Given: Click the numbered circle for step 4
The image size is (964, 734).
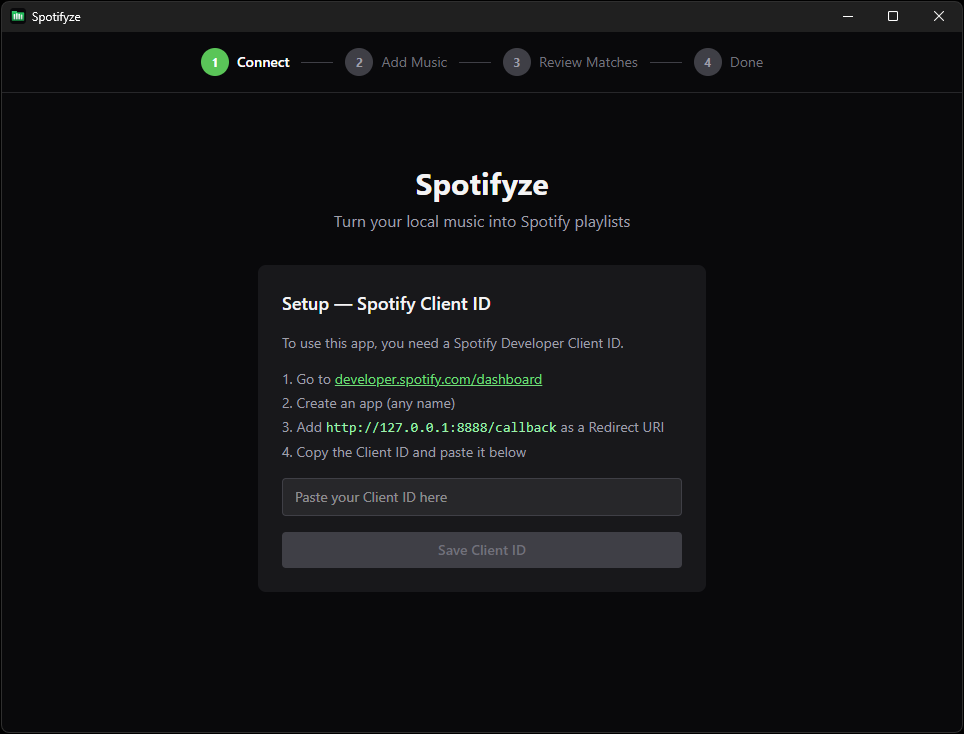Looking at the screenshot, I should coord(707,62).
